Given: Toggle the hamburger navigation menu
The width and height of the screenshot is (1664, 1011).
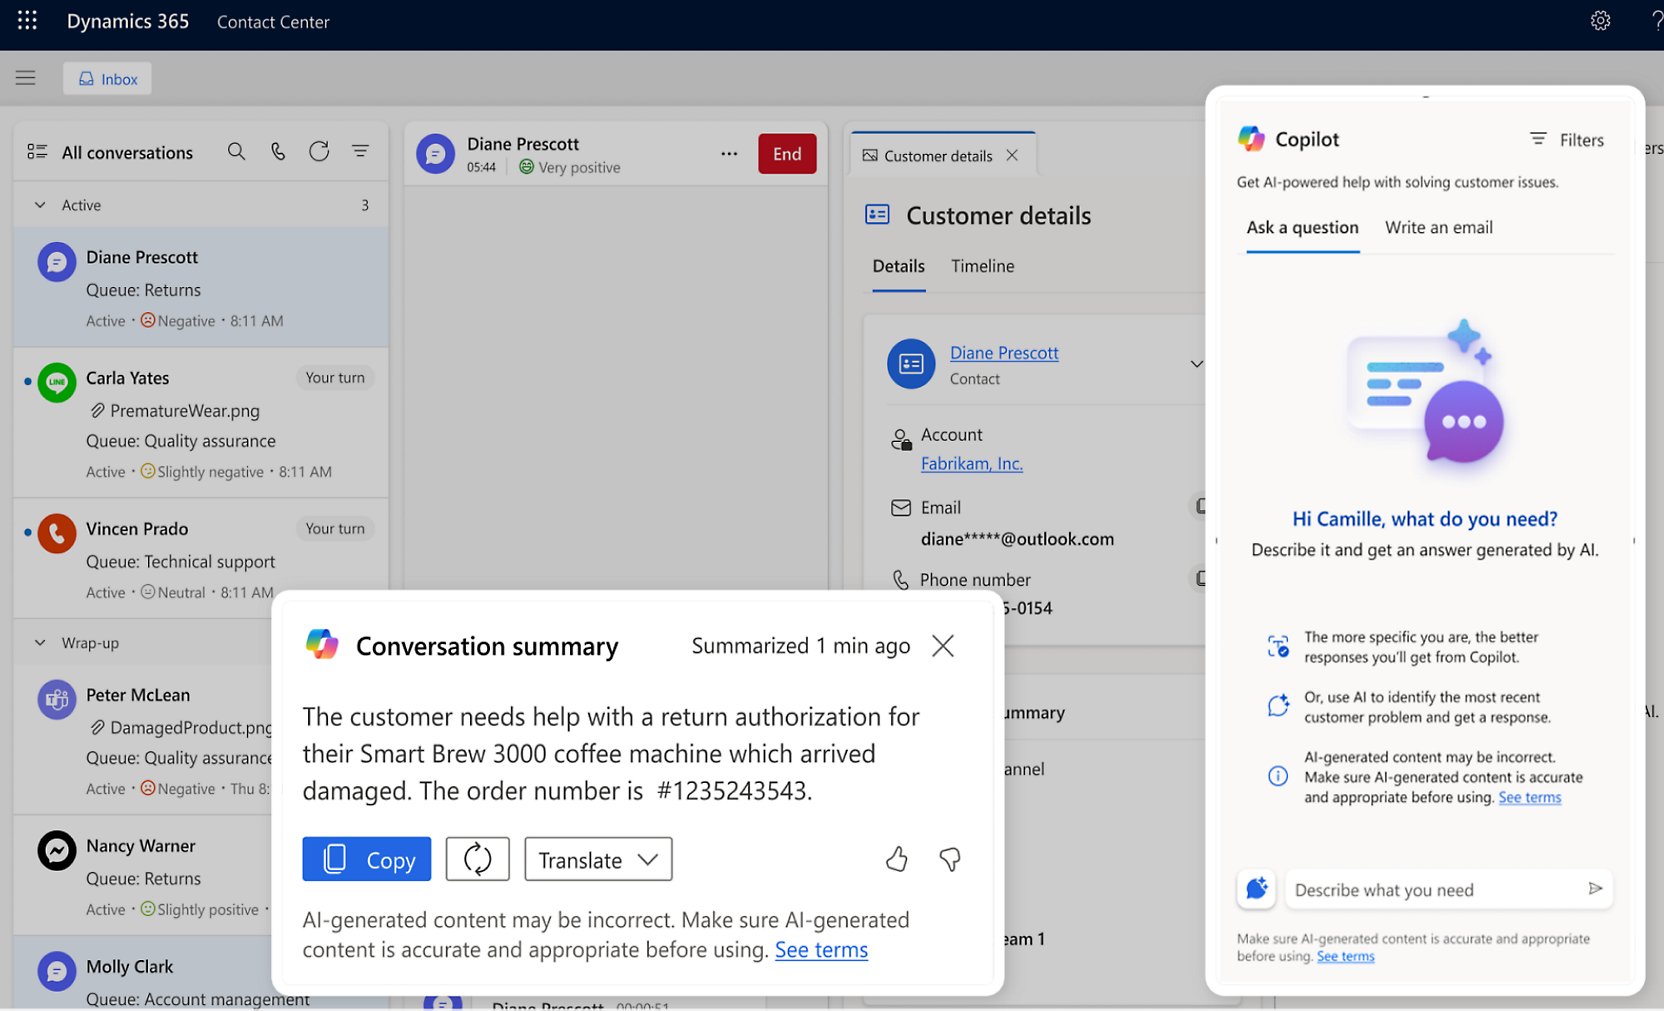Looking at the screenshot, I should click(26, 78).
